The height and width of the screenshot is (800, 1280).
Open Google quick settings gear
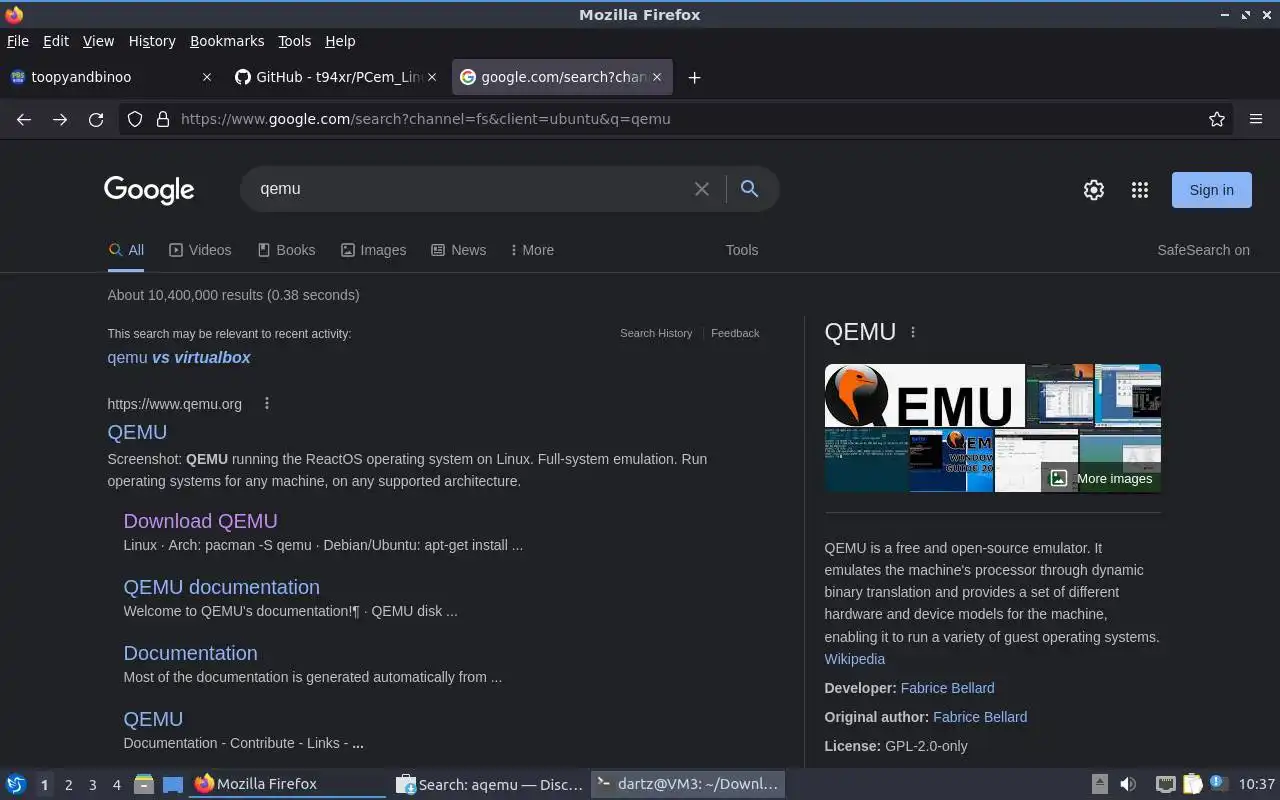coord(1094,190)
